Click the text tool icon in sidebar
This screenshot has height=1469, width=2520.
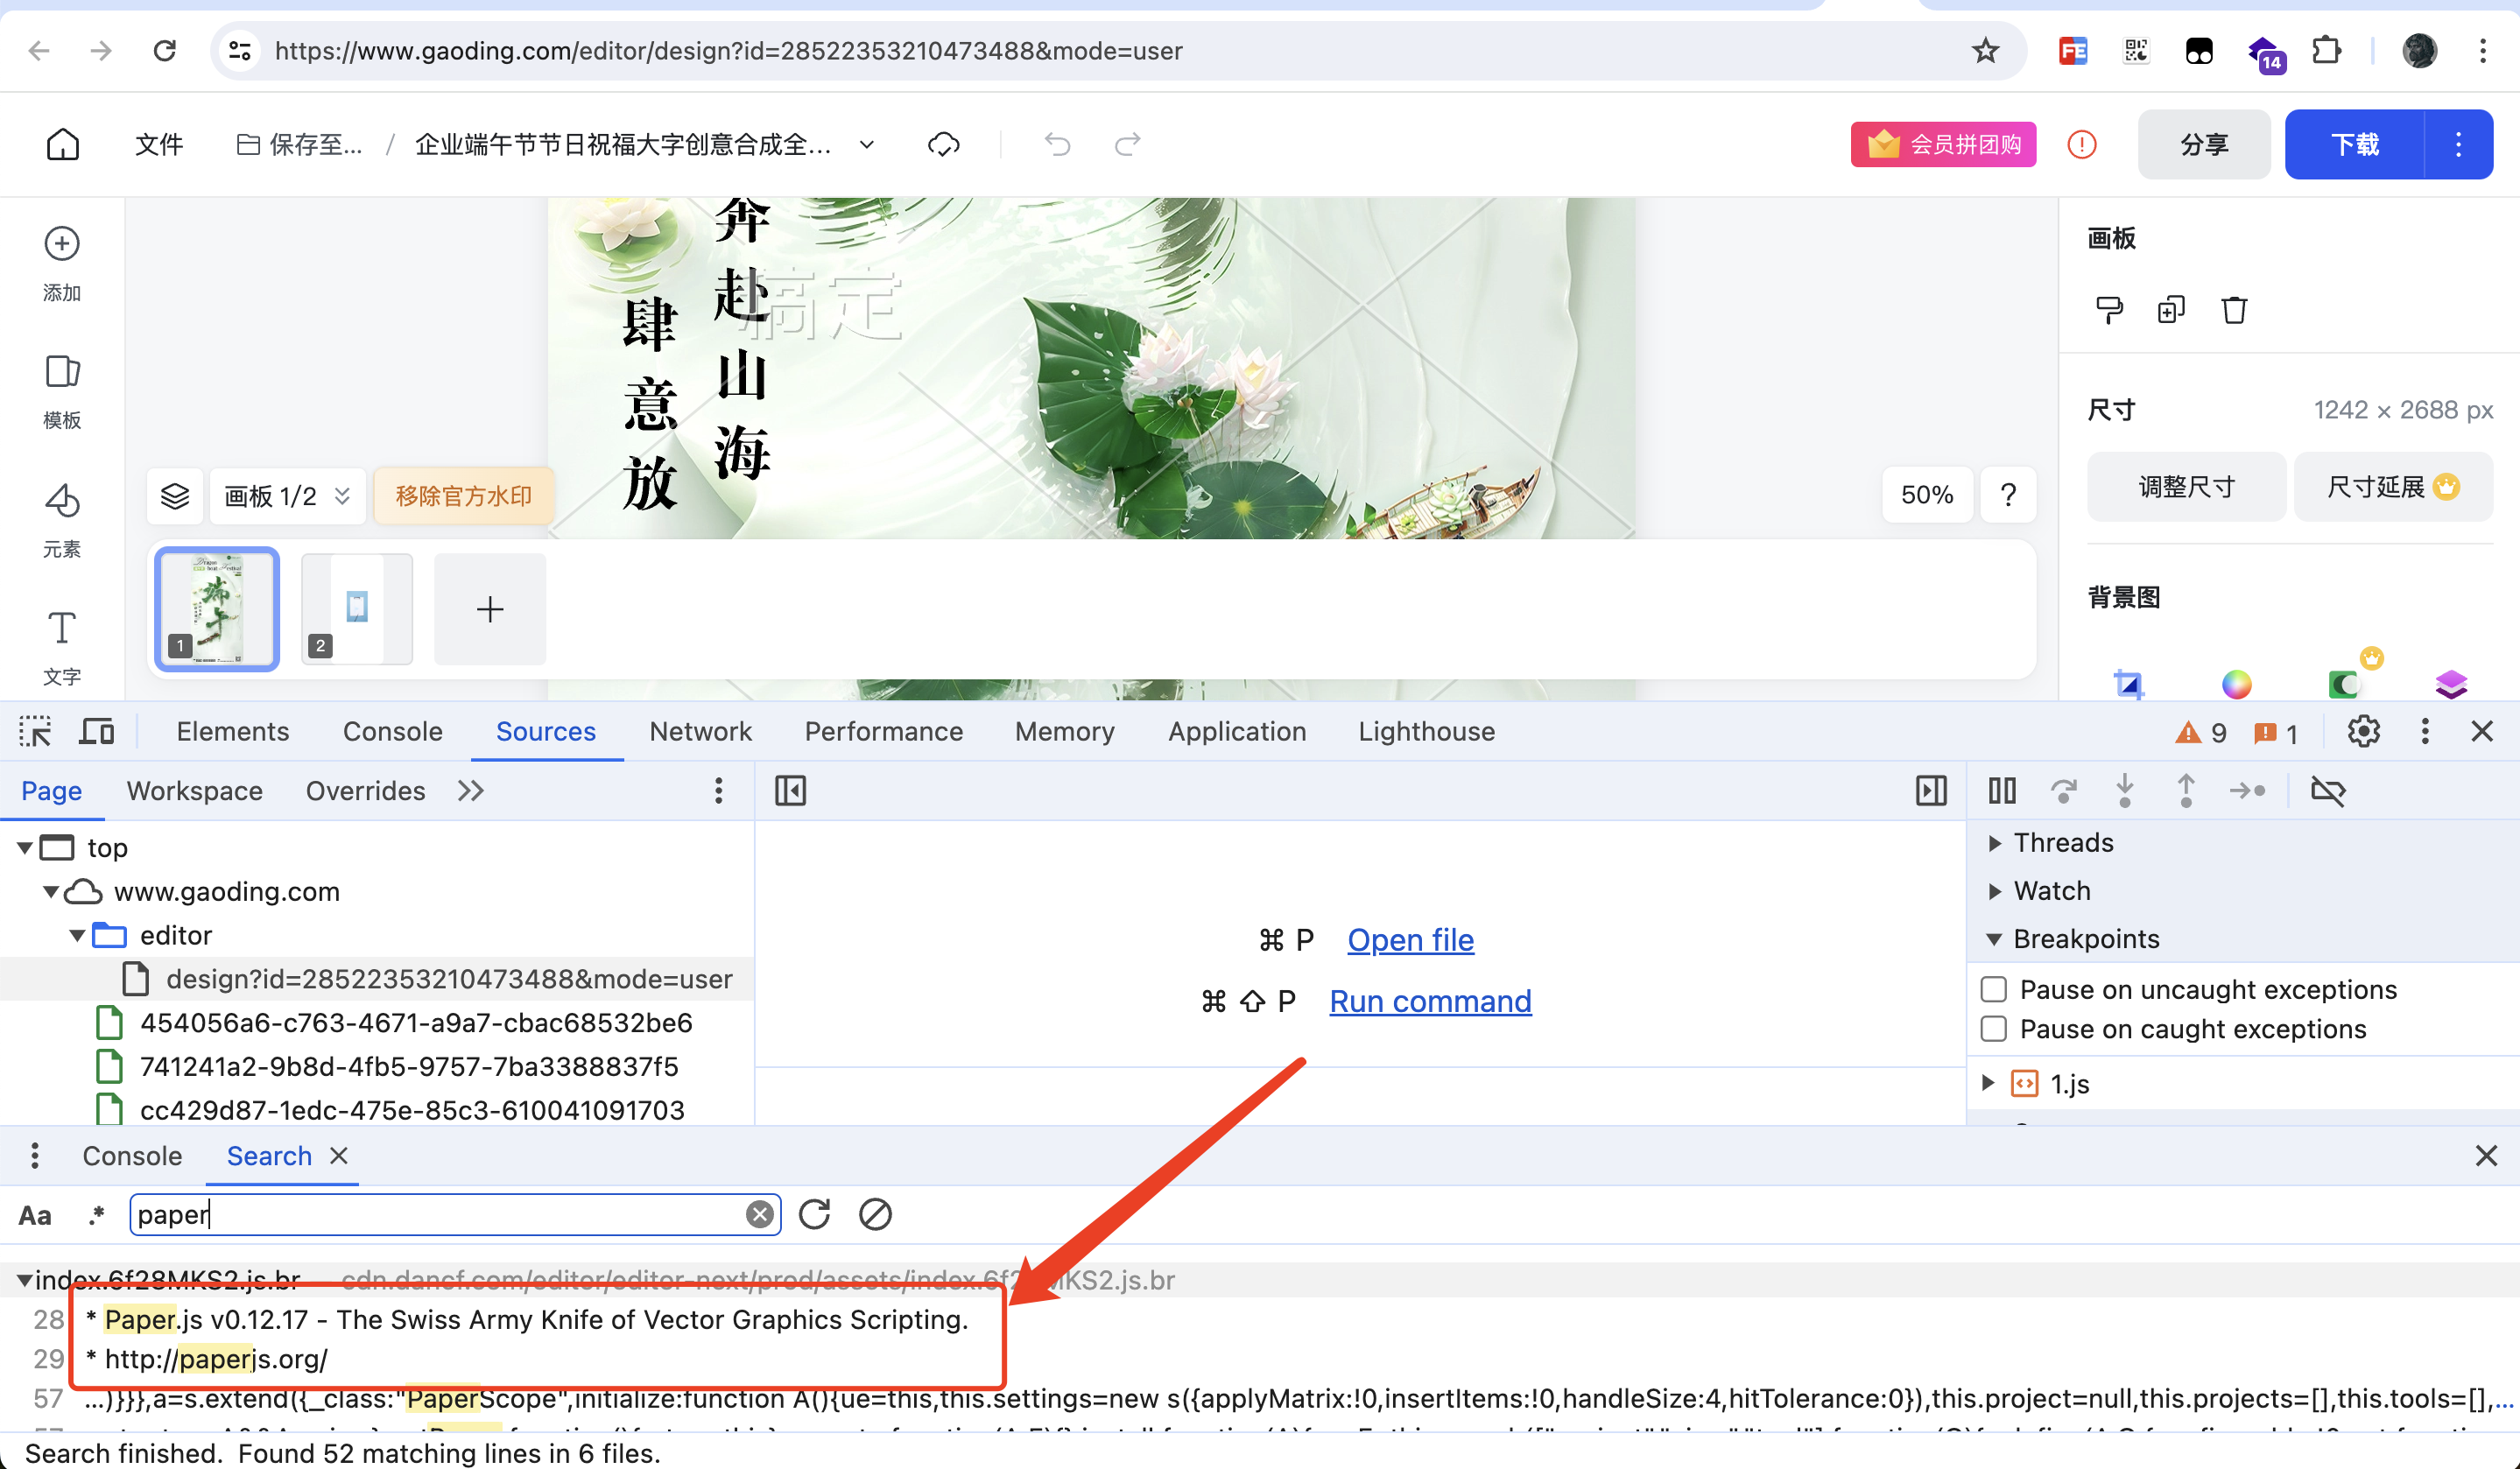(63, 624)
